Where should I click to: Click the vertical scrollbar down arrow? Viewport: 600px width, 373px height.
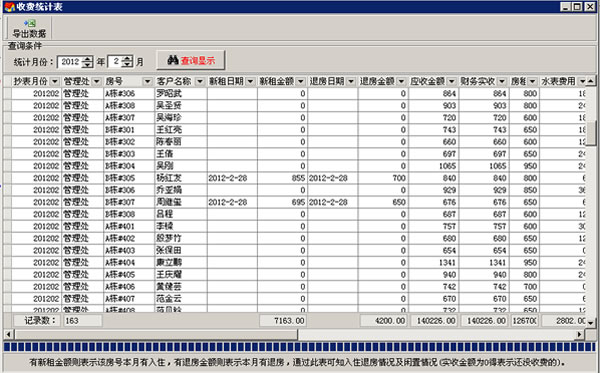[x=591, y=323]
